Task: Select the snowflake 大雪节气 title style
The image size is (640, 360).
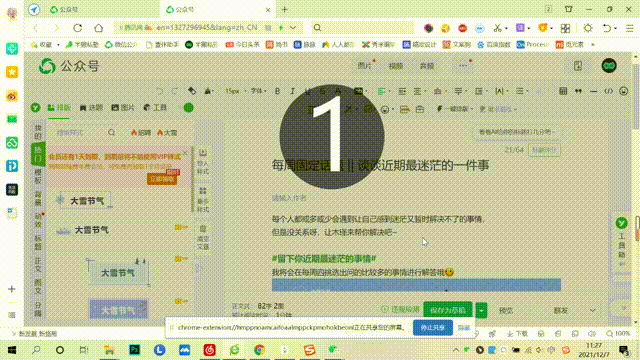Action: (84, 200)
